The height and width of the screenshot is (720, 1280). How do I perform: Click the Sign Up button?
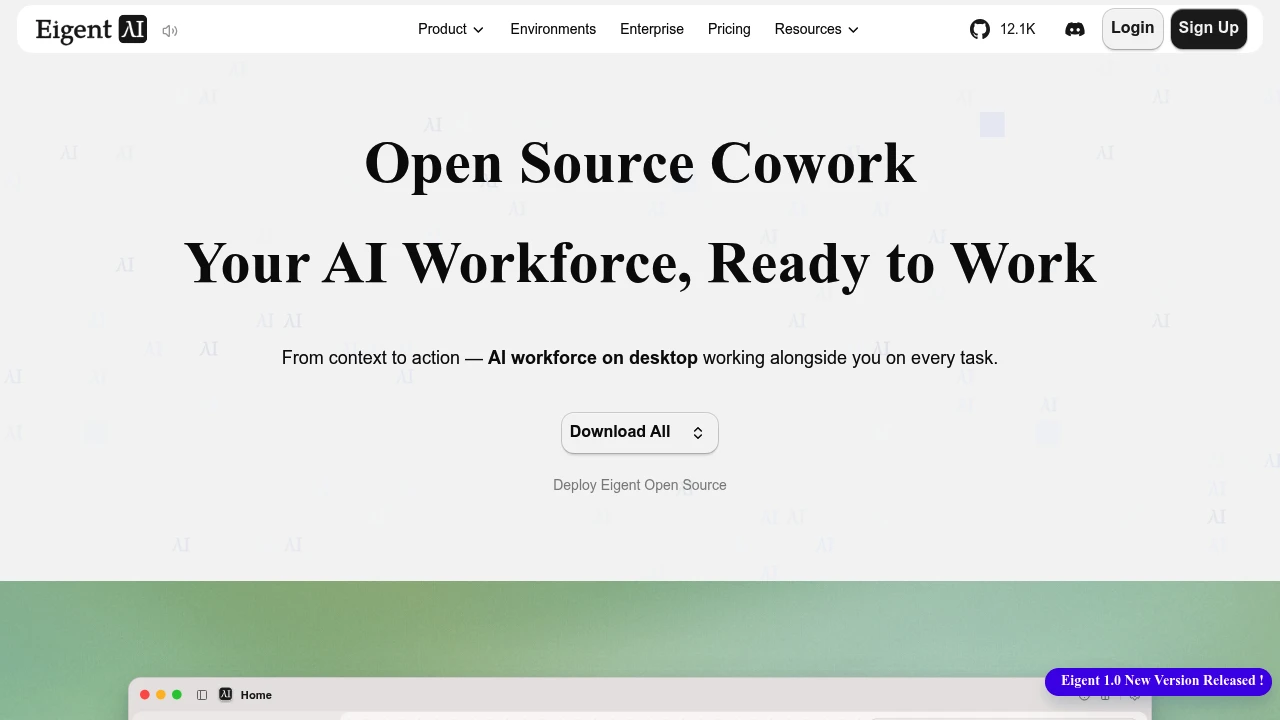tap(1209, 29)
